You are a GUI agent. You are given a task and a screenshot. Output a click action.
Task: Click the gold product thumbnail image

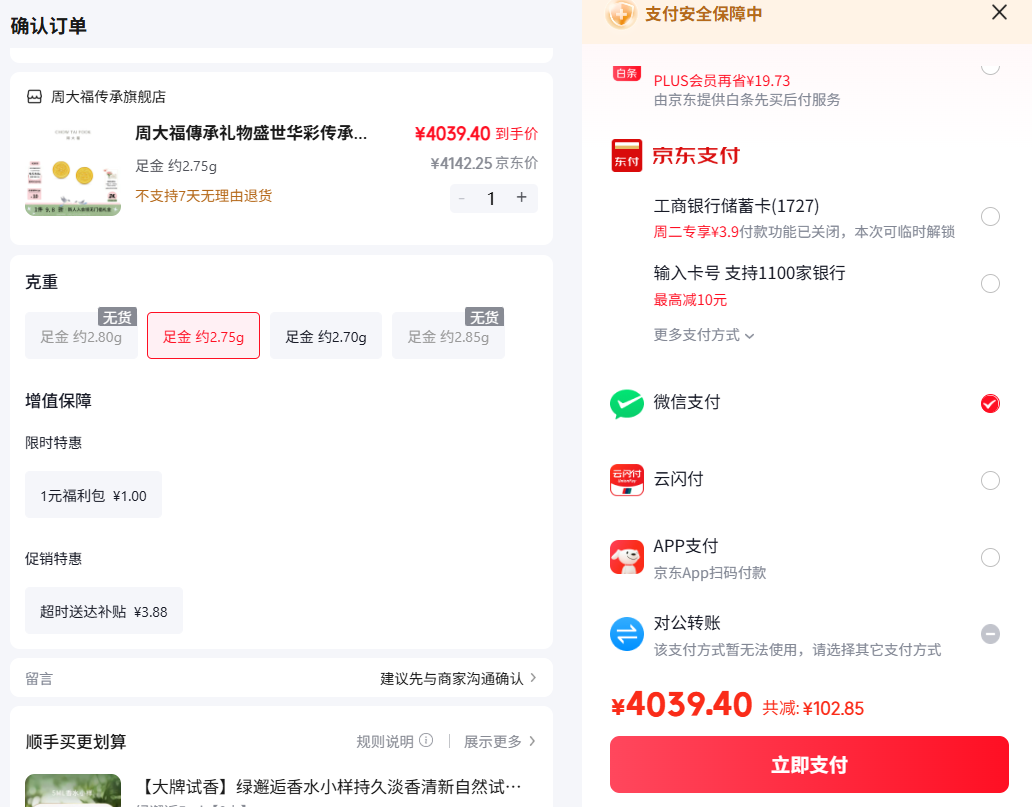73,171
